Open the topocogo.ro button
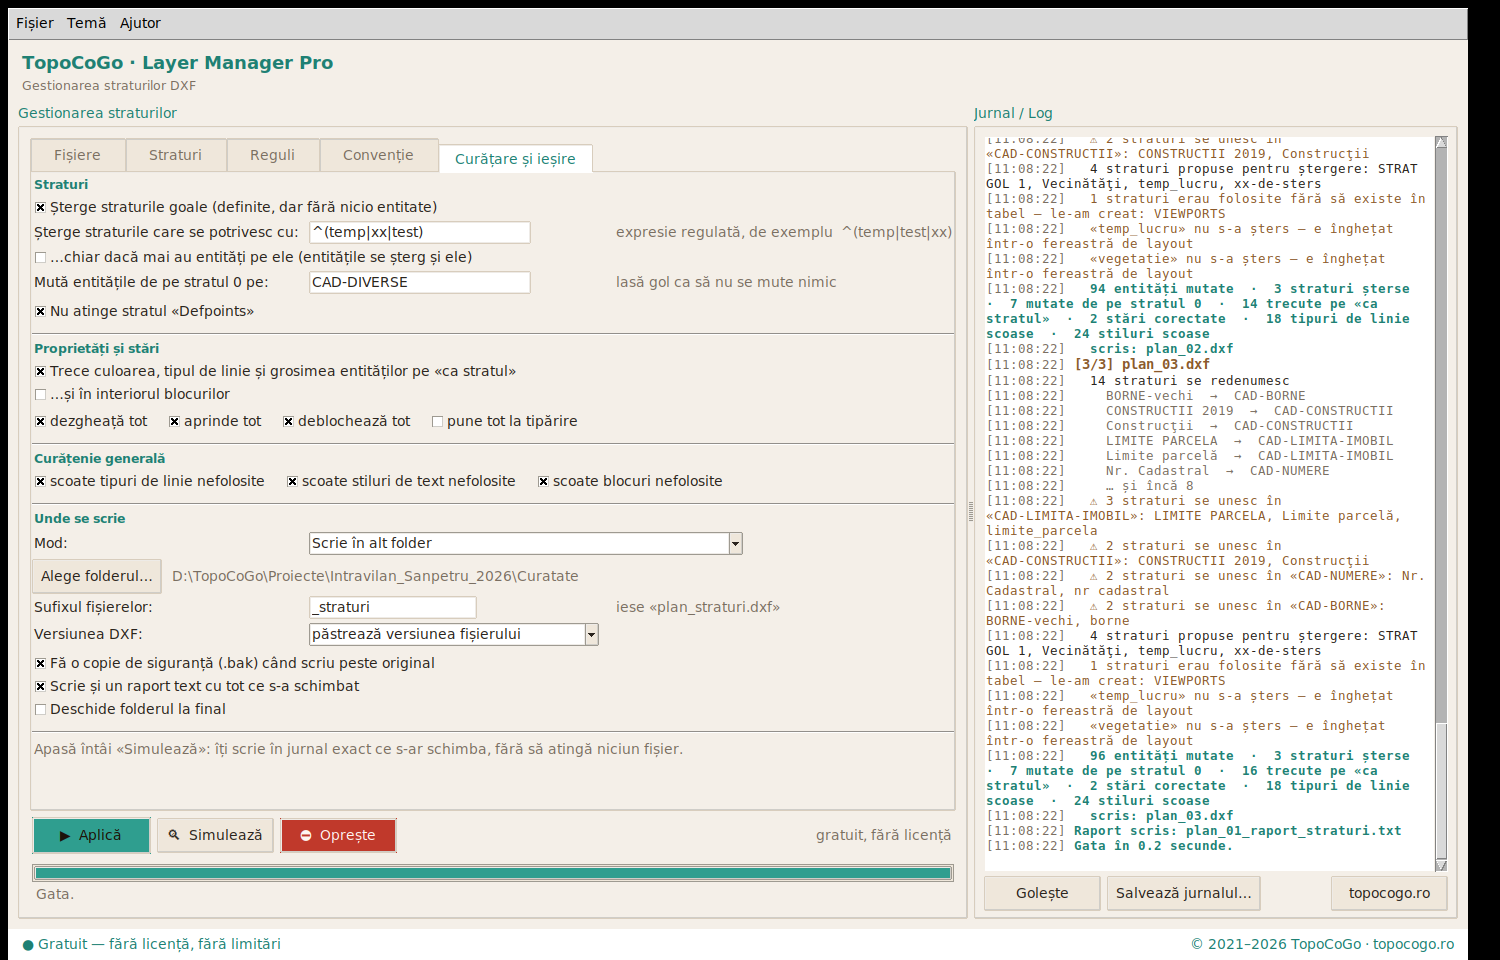The height and width of the screenshot is (960, 1500). (1389, 893)
